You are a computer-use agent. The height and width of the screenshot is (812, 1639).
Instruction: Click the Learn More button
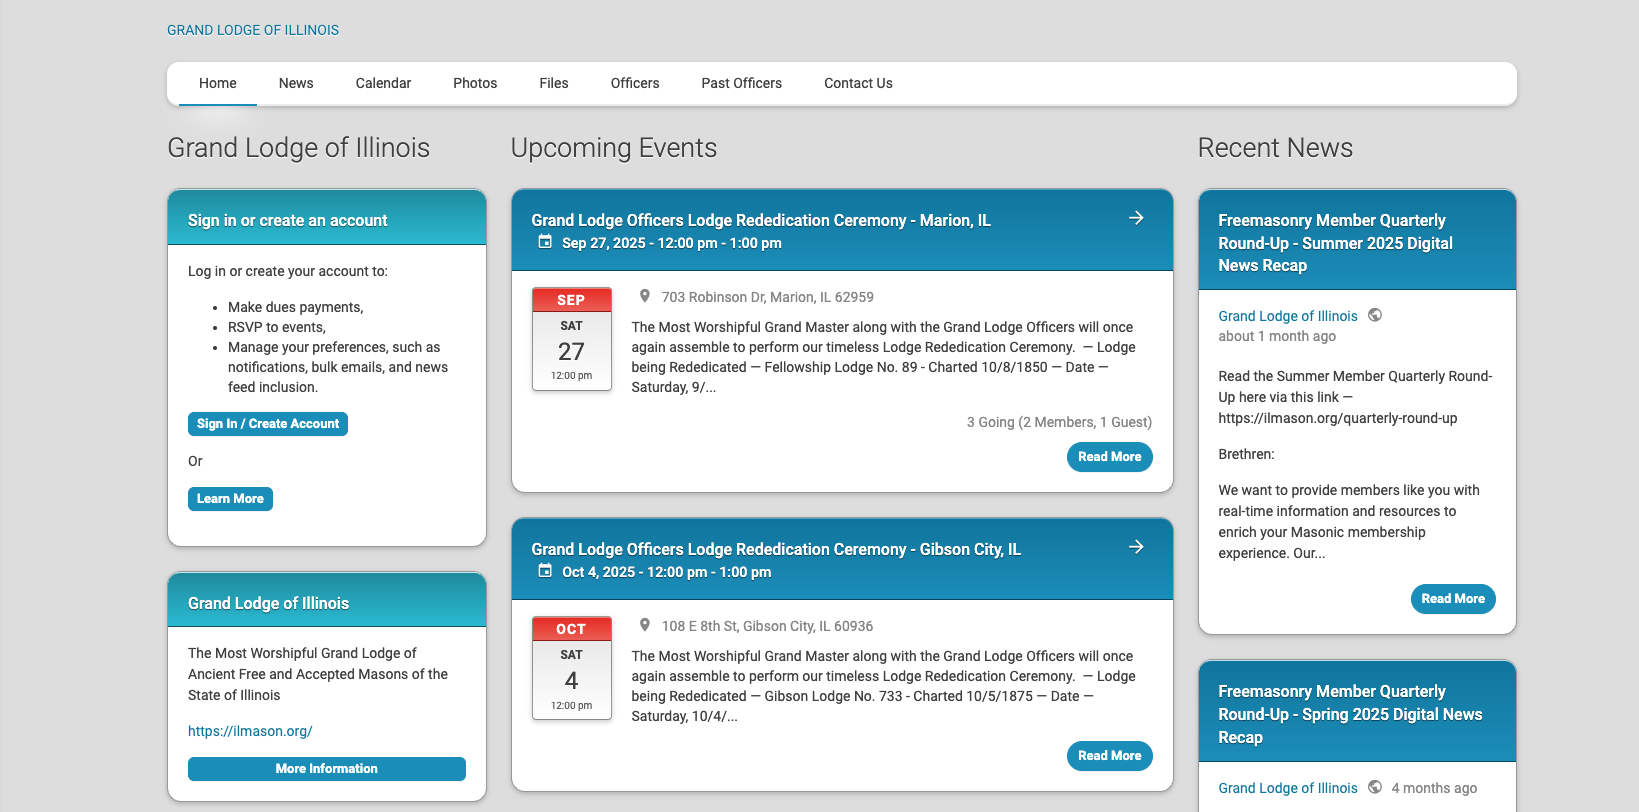[x=230, y=499]
